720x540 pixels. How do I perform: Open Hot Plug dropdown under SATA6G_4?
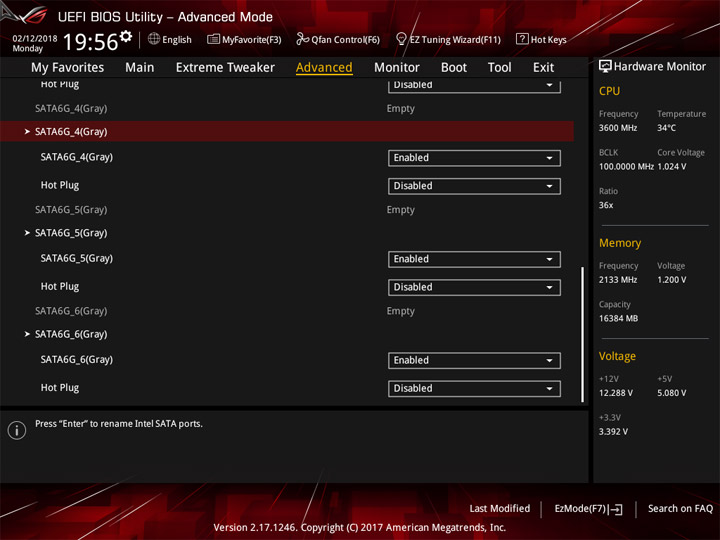pyautogui.click(x=474, y=186)
